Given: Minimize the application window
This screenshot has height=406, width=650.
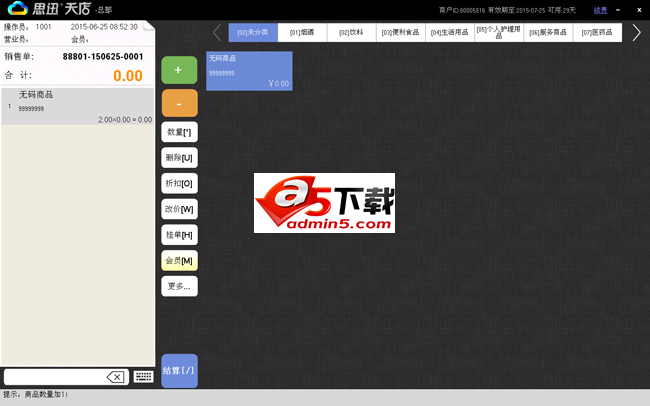Looking at the screenshot, I should click(x=618, y=10).
